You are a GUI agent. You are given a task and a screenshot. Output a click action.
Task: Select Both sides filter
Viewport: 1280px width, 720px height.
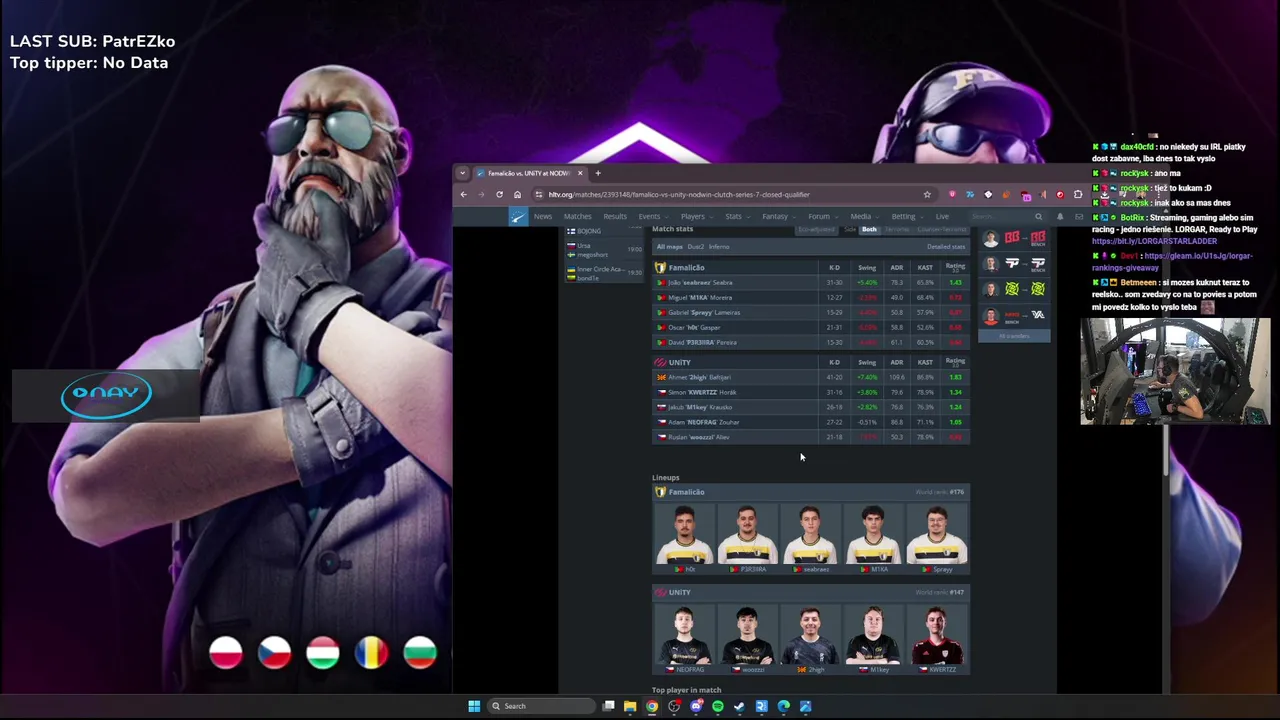coord(869,230)
